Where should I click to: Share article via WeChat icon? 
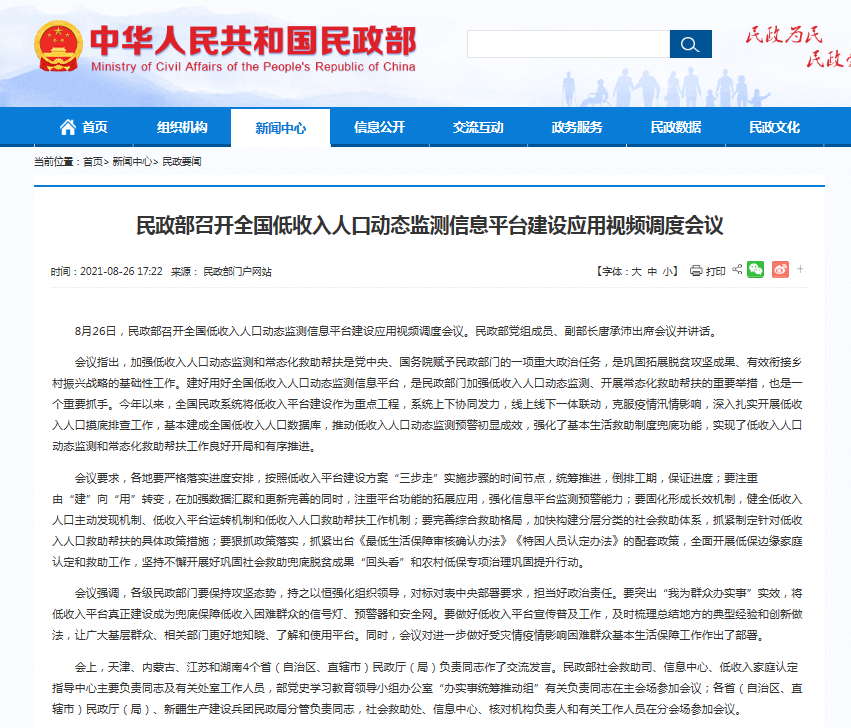pos(756,270)
